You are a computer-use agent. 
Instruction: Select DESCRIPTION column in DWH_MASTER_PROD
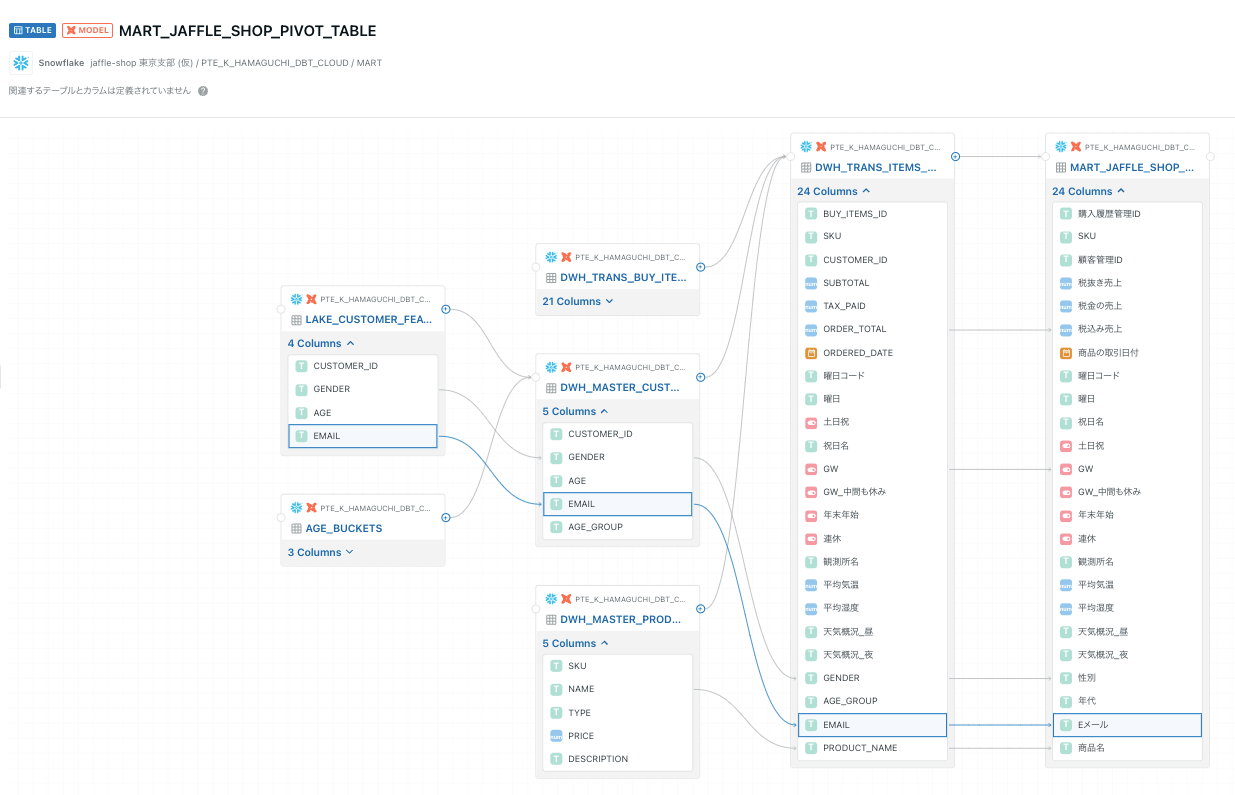pyautogui.click(x=618, y=759)
